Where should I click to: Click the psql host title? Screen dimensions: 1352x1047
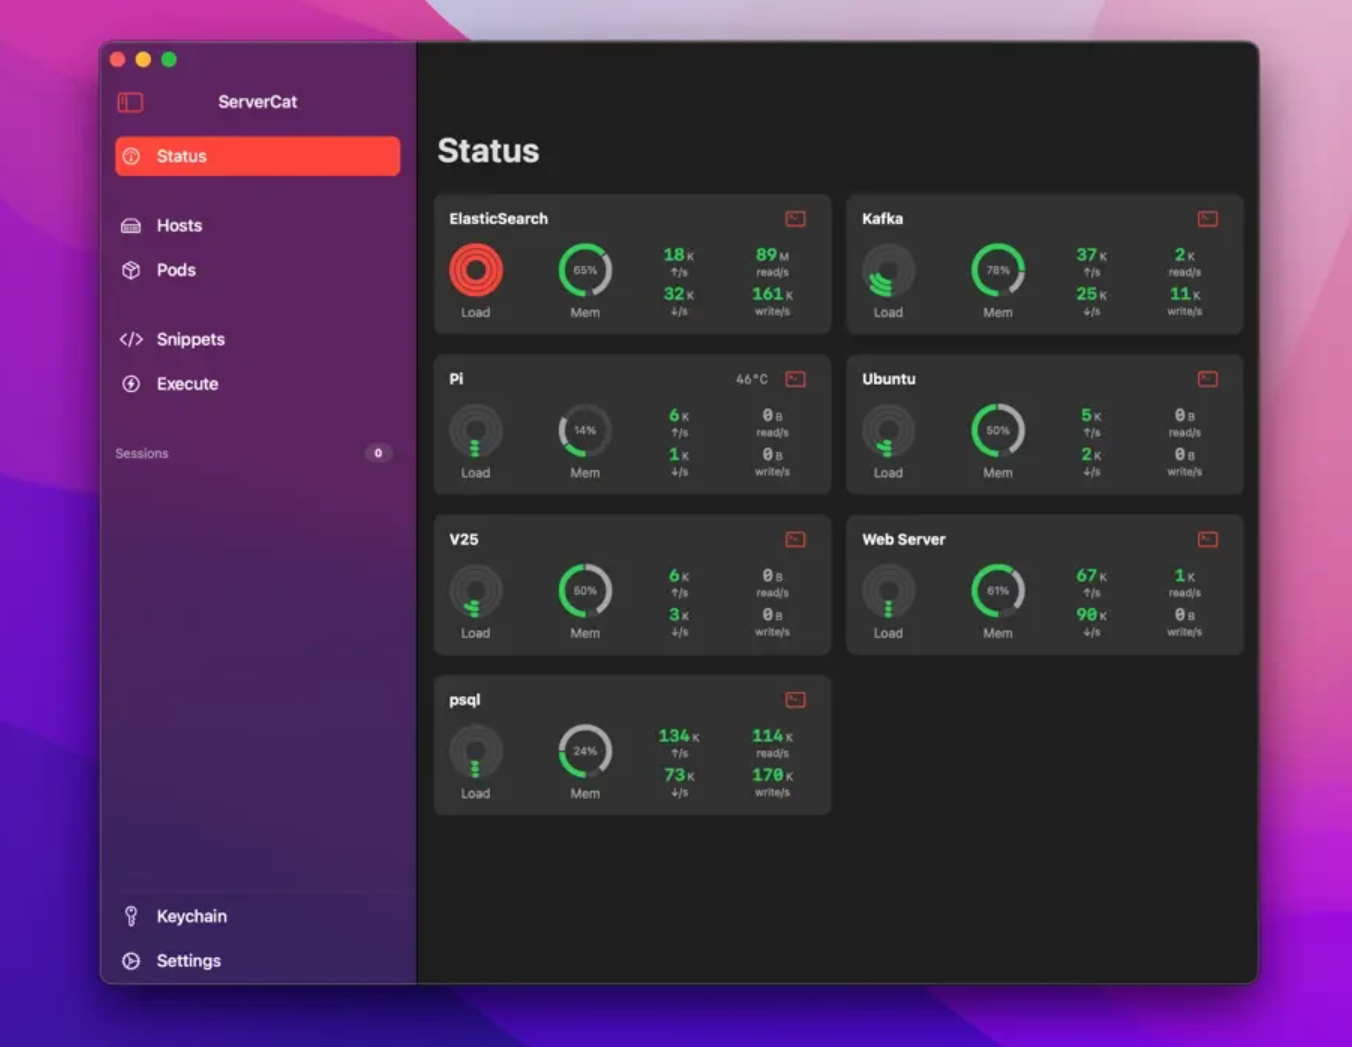point(465,700)
